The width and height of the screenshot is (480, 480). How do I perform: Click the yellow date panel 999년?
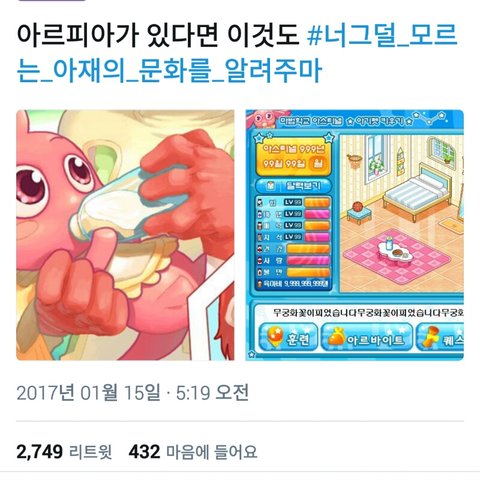click(x=293, y=156)
